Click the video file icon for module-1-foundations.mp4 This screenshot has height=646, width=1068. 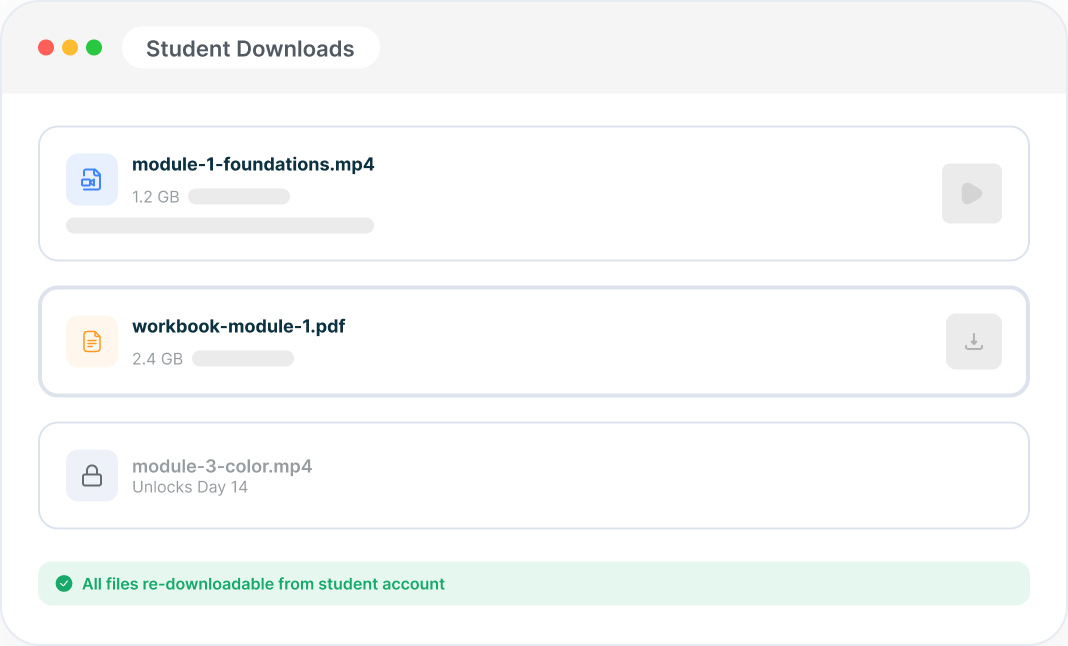click(x=92, y=179)
